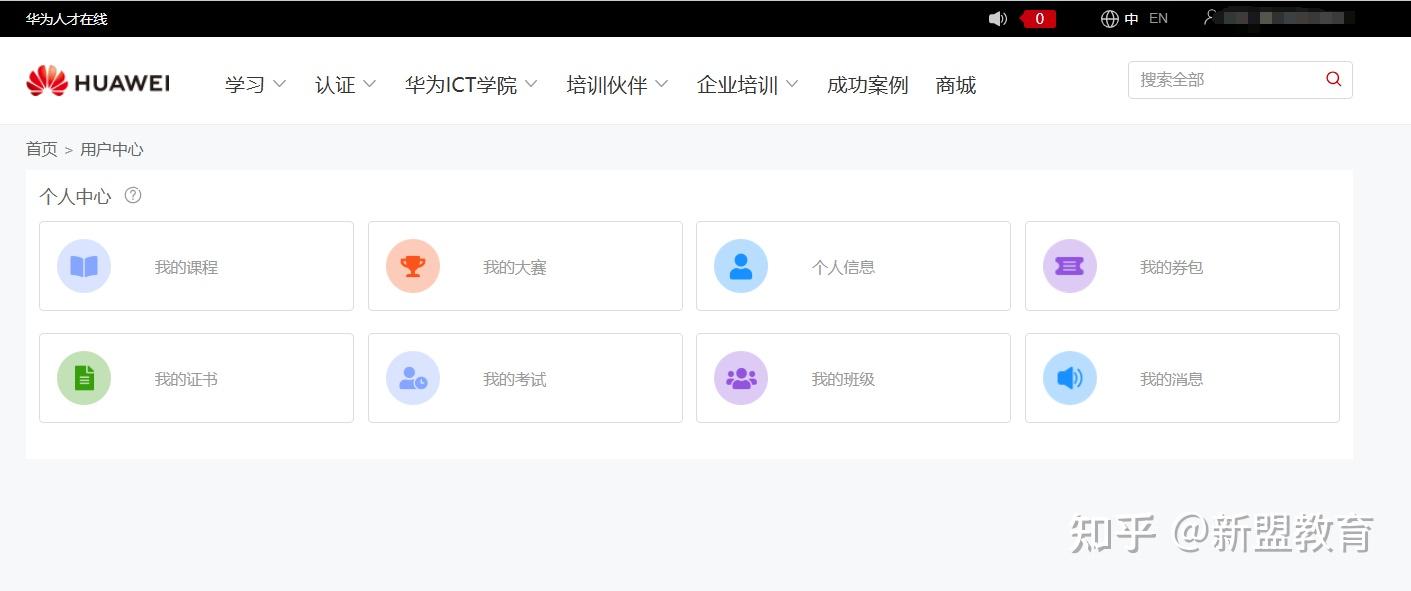Click the green document icon for 我的证书
This screenshot has height=591, width=1411.
(84, 378)
